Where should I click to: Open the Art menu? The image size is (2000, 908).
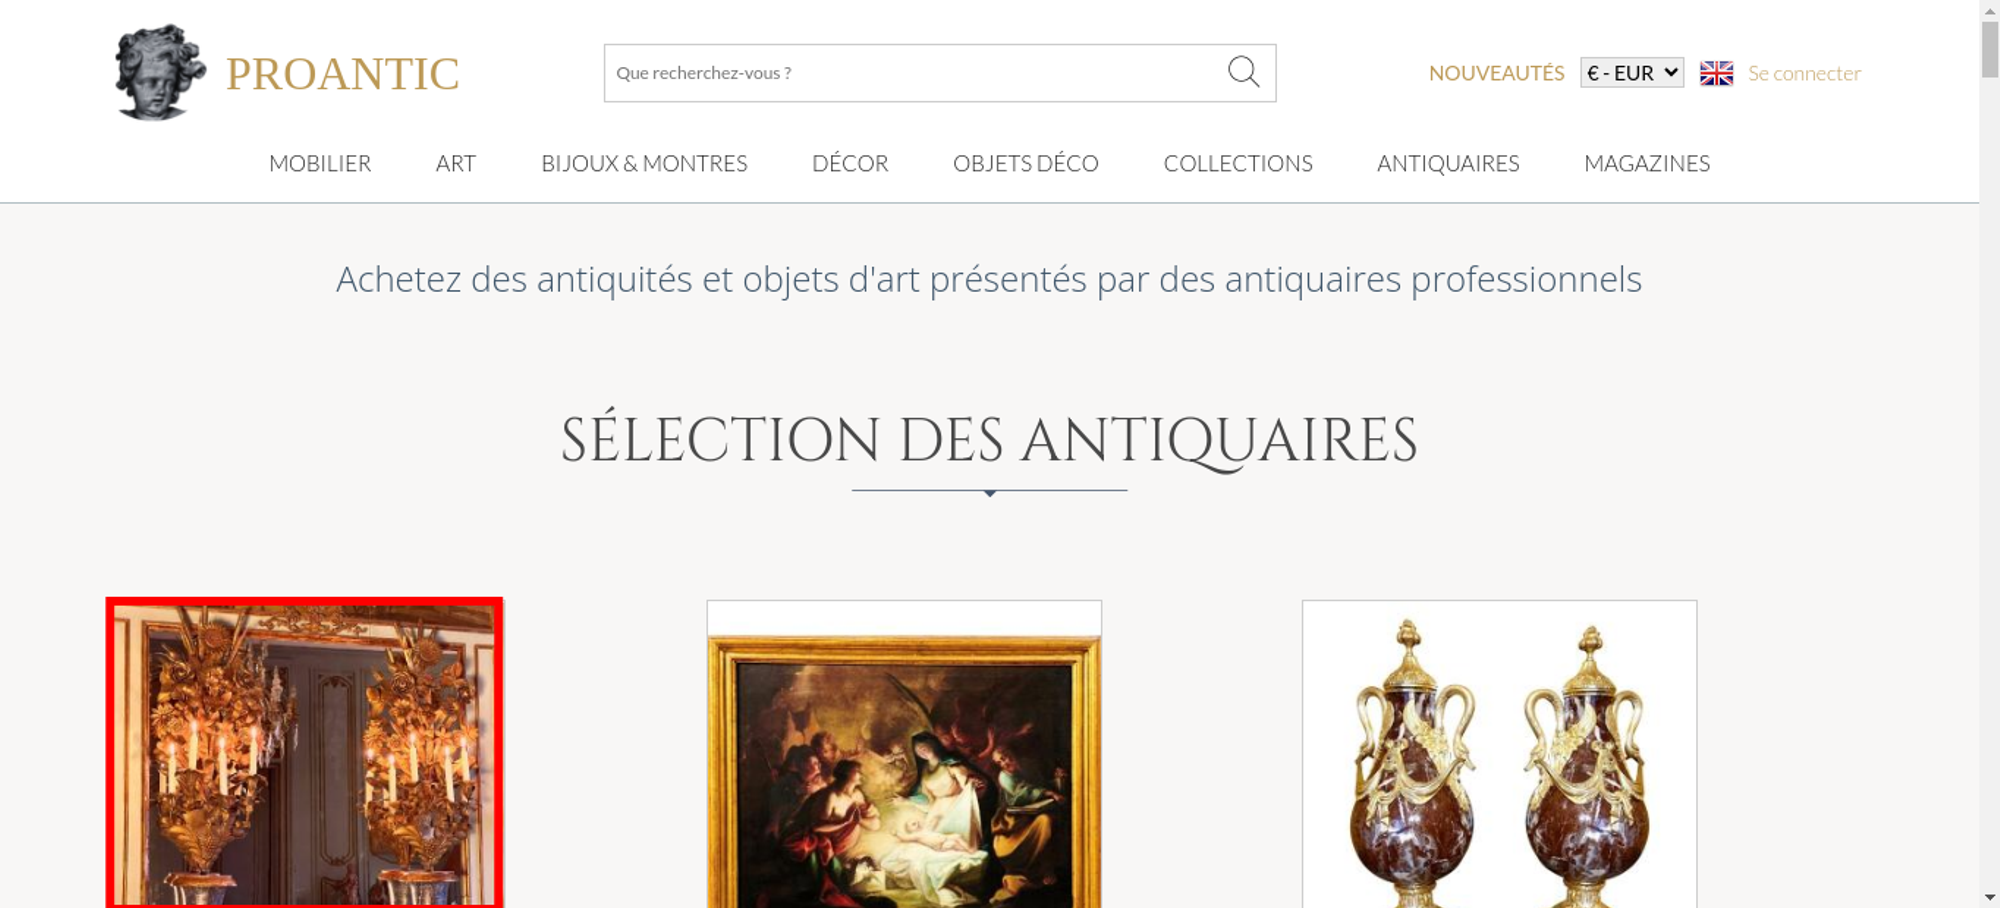pyautogui.click(x=456, y=163)
